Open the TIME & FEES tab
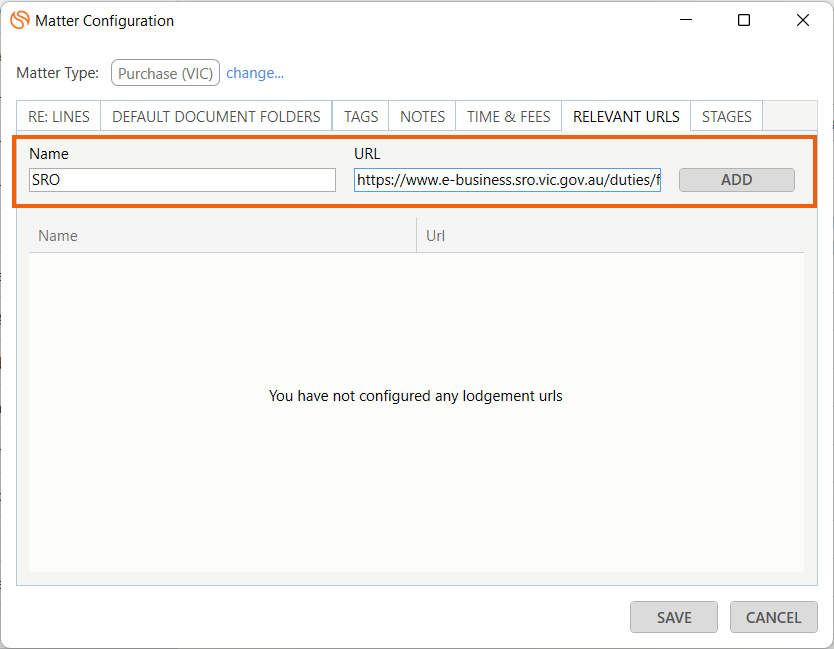Screen dimensions: 834x649 coord(508,116)
